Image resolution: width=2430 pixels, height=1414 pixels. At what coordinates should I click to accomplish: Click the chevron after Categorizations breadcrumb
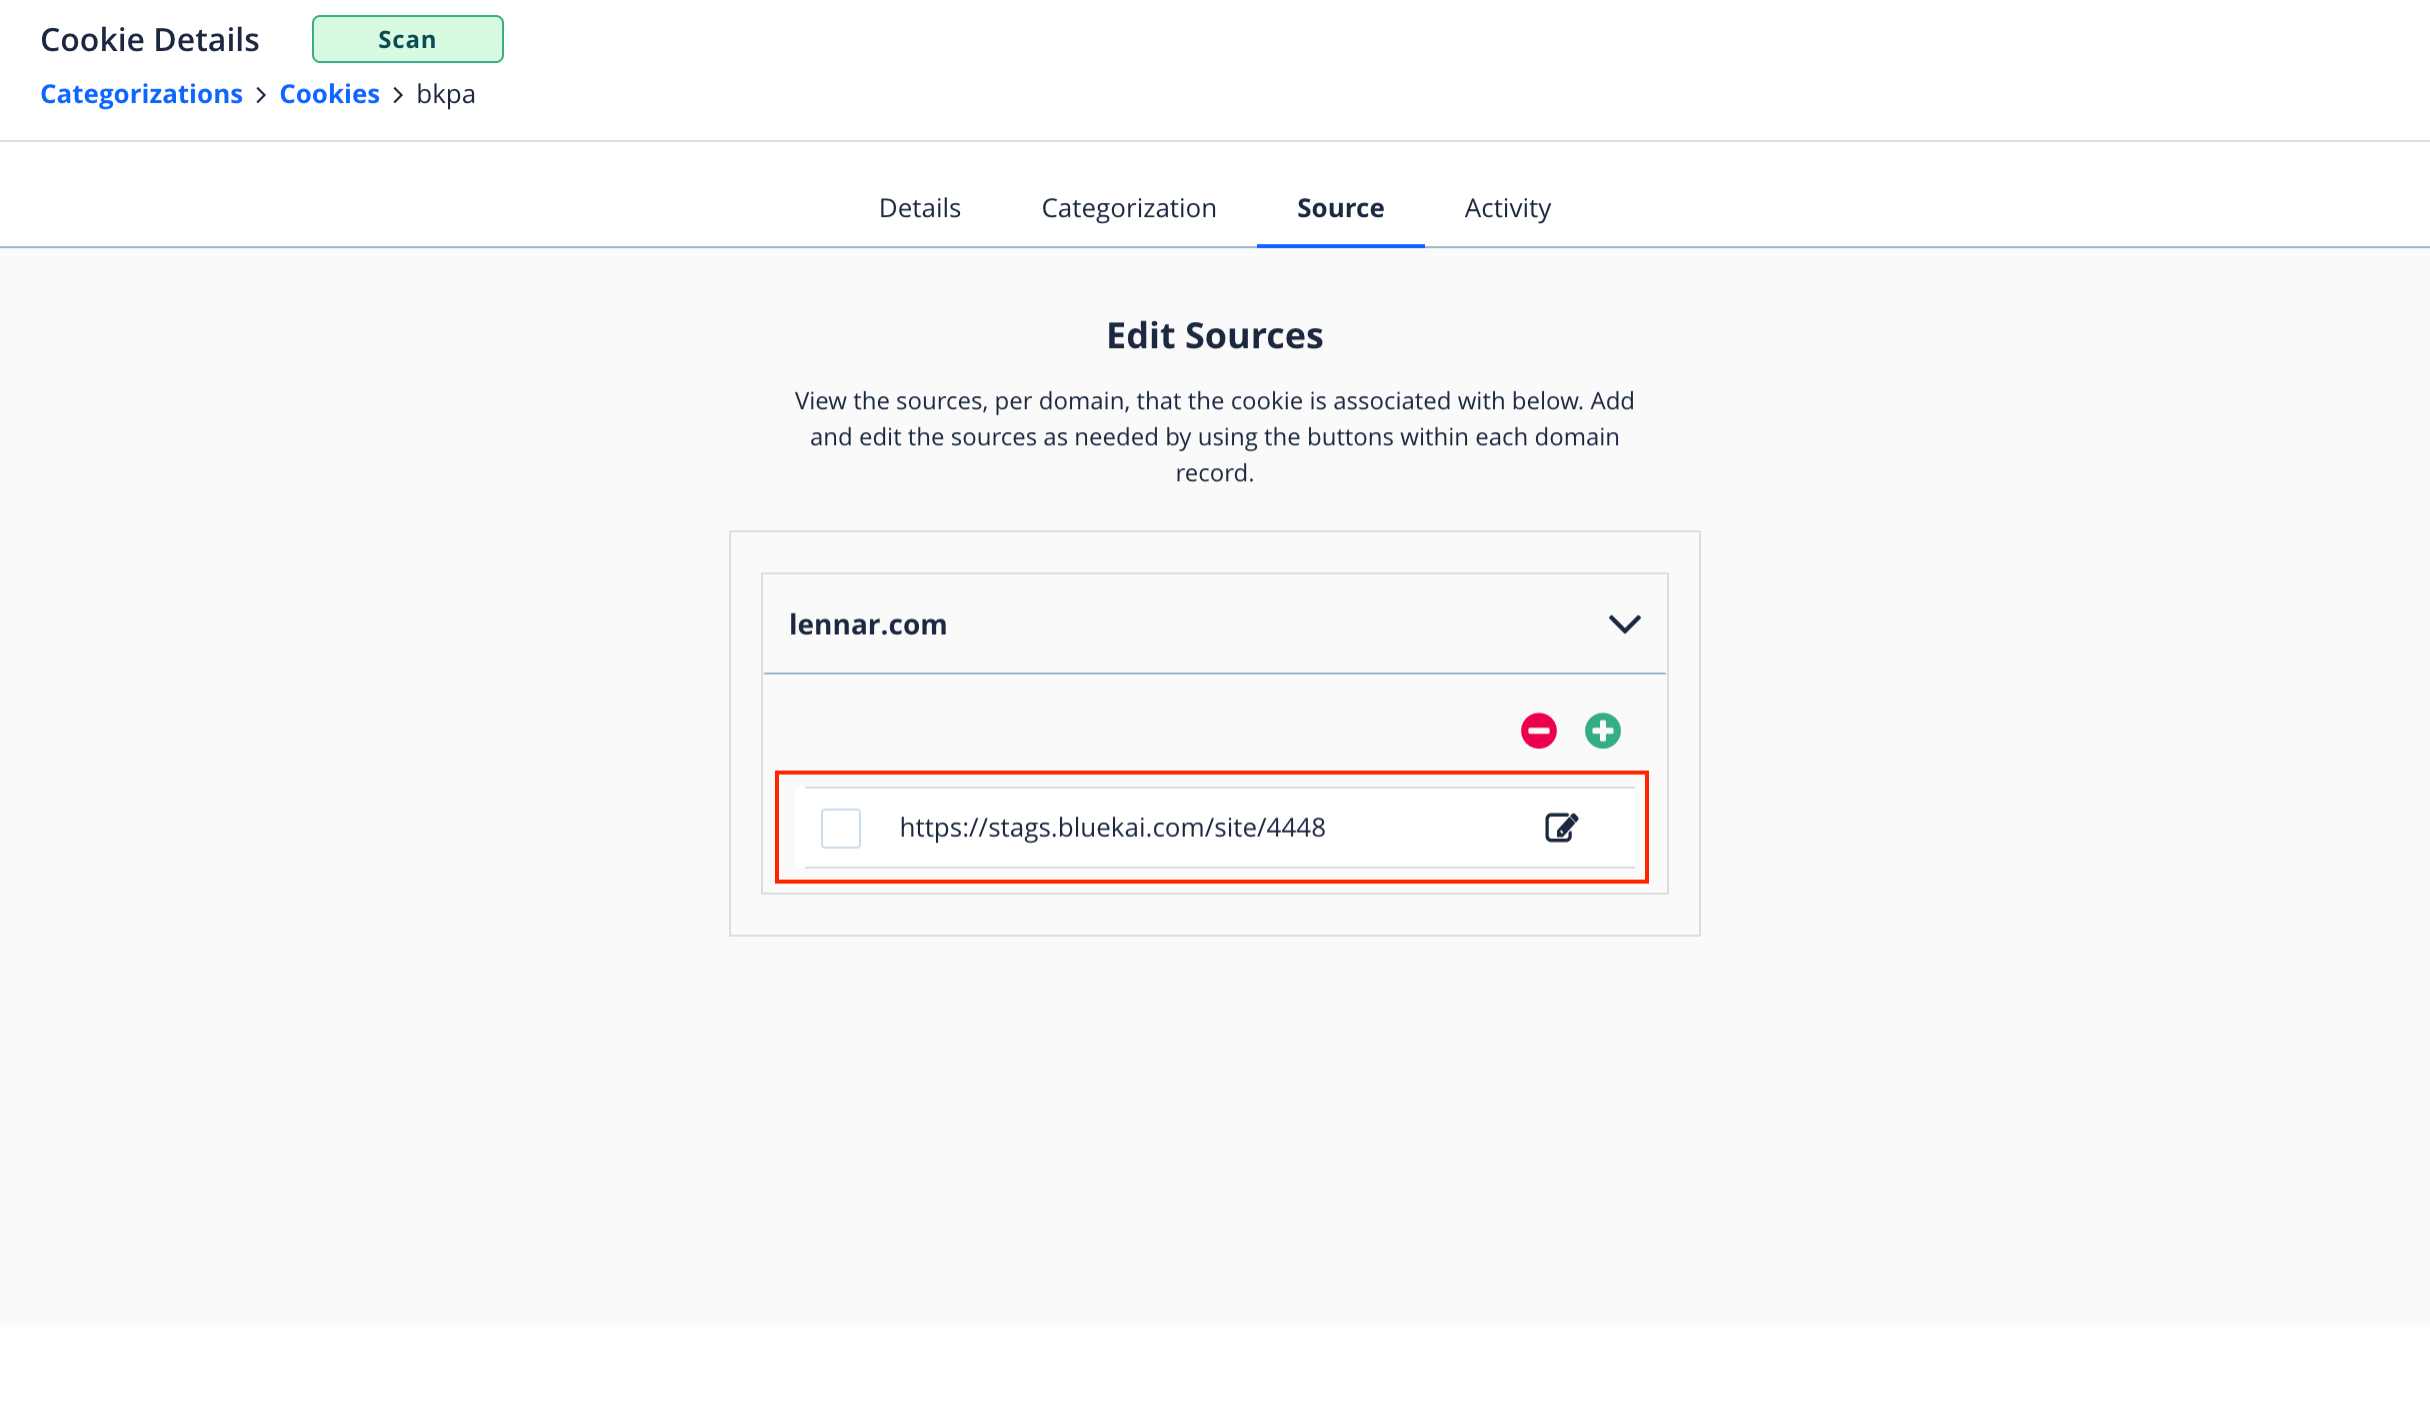[x=261, y=95]
